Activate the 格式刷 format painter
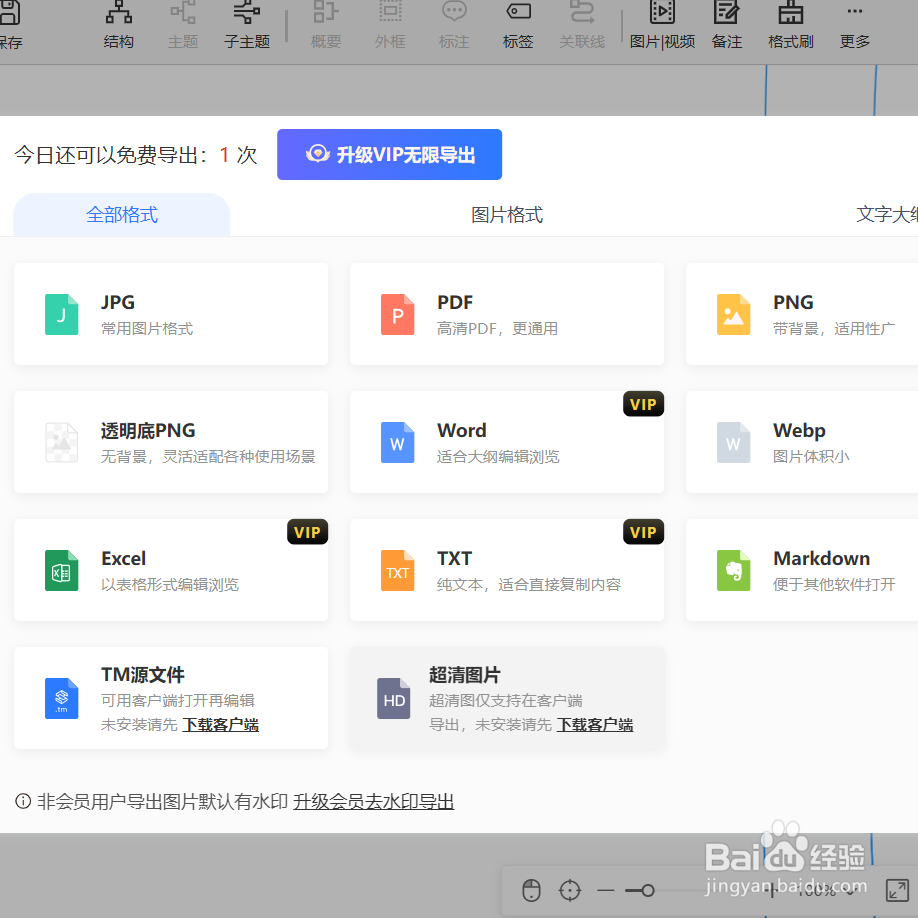Screen dimensions: 918x918 [790, 25]
